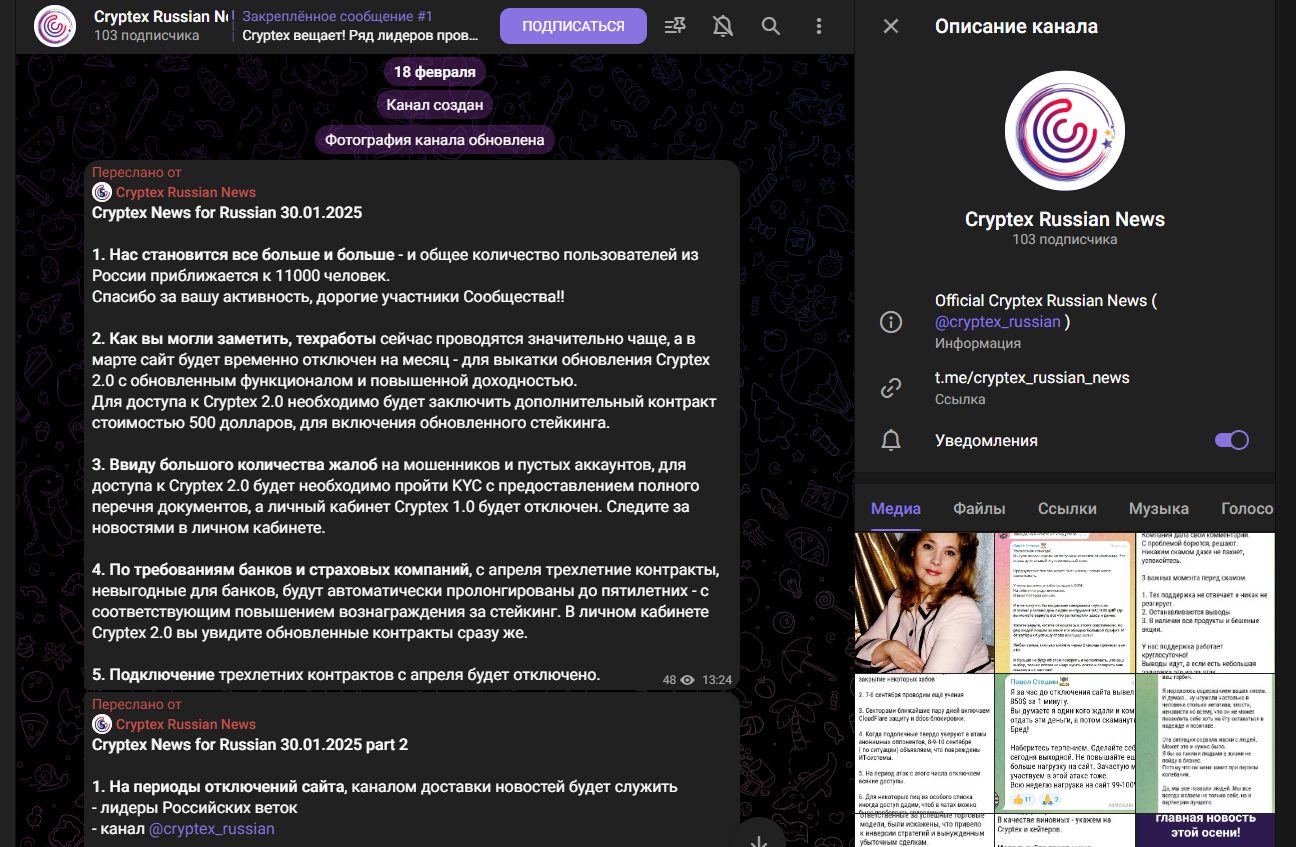Open the thumbnail mentioning '3 важных момента перед скамом'
Screen dimensions: 1296x847
point(1206,602)
